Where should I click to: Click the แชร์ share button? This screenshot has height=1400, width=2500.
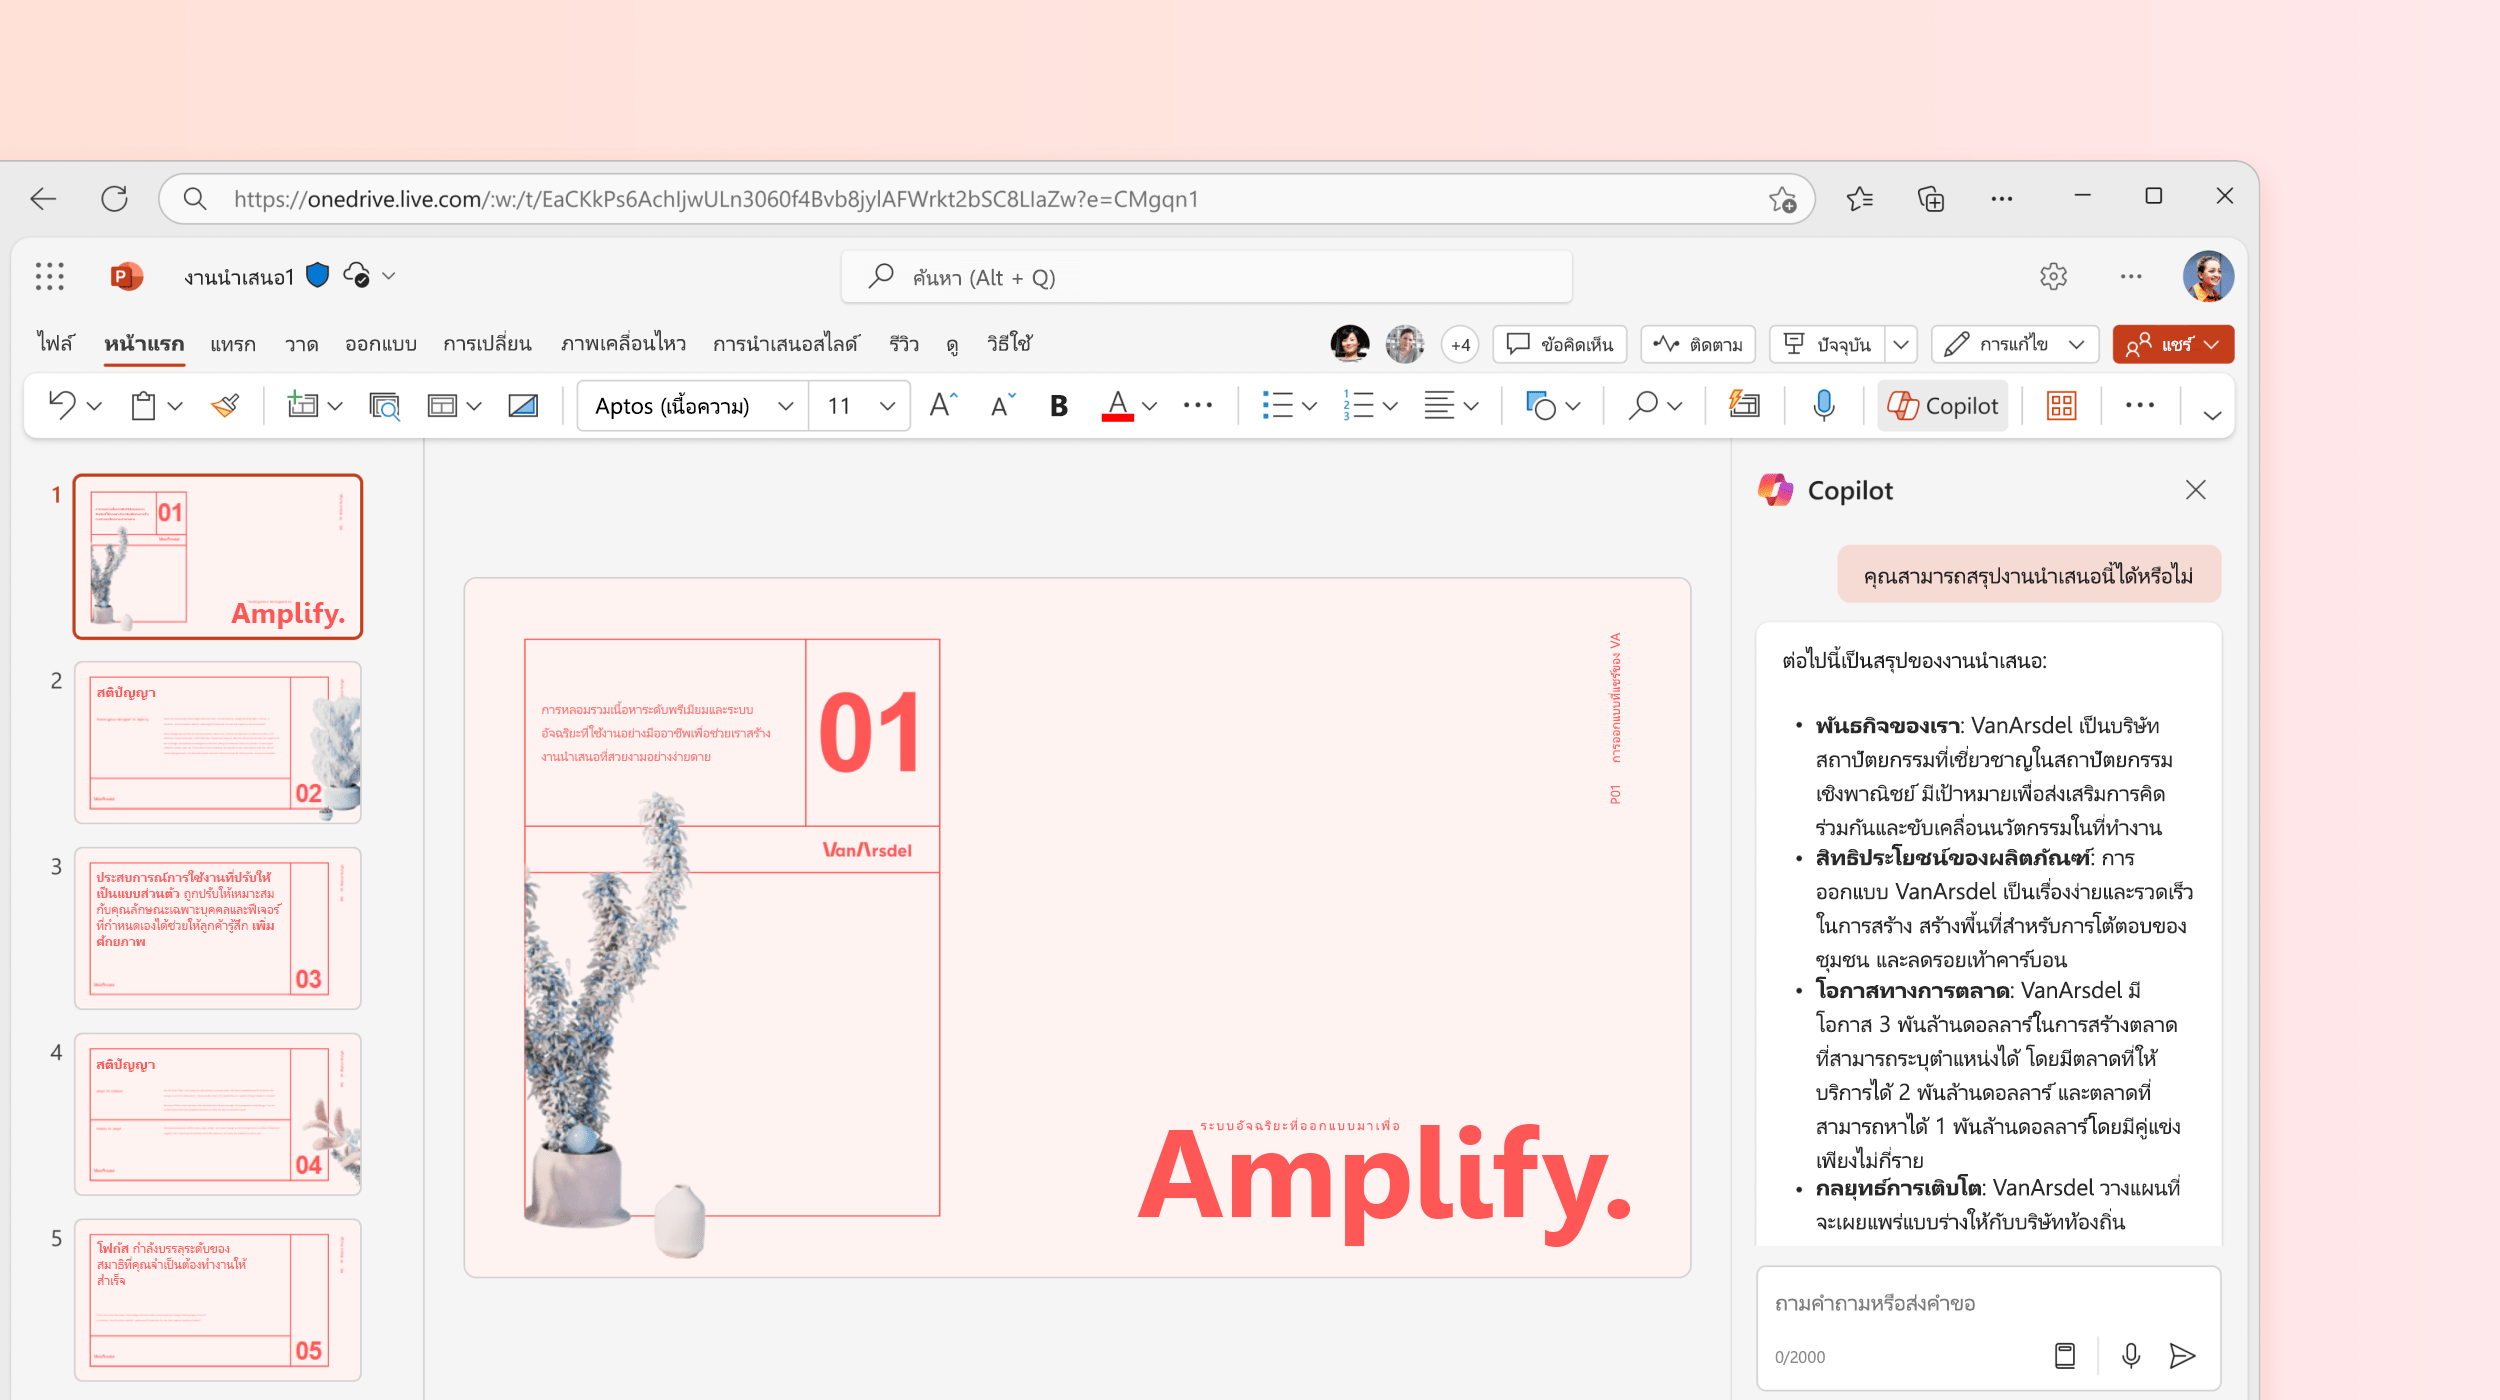tap(2173, 344)
